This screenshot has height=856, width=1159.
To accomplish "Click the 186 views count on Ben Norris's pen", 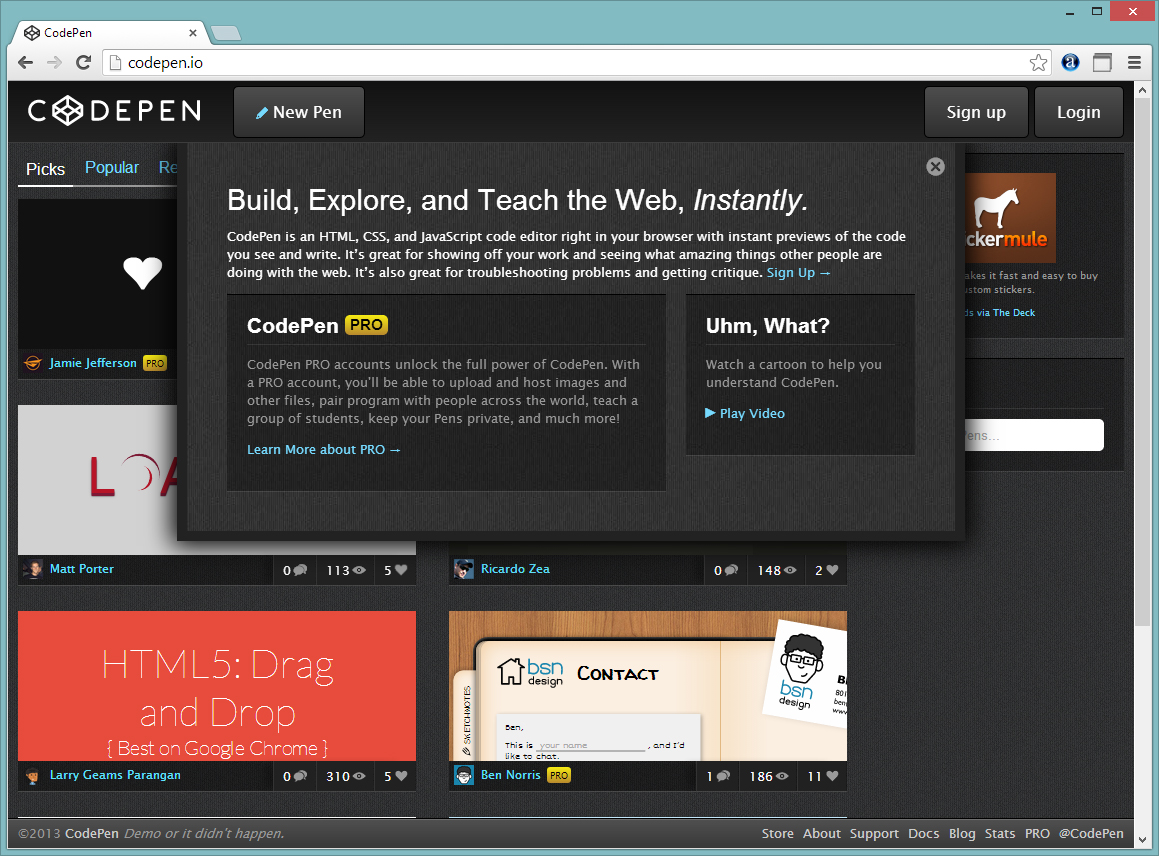I will [769, 776].
